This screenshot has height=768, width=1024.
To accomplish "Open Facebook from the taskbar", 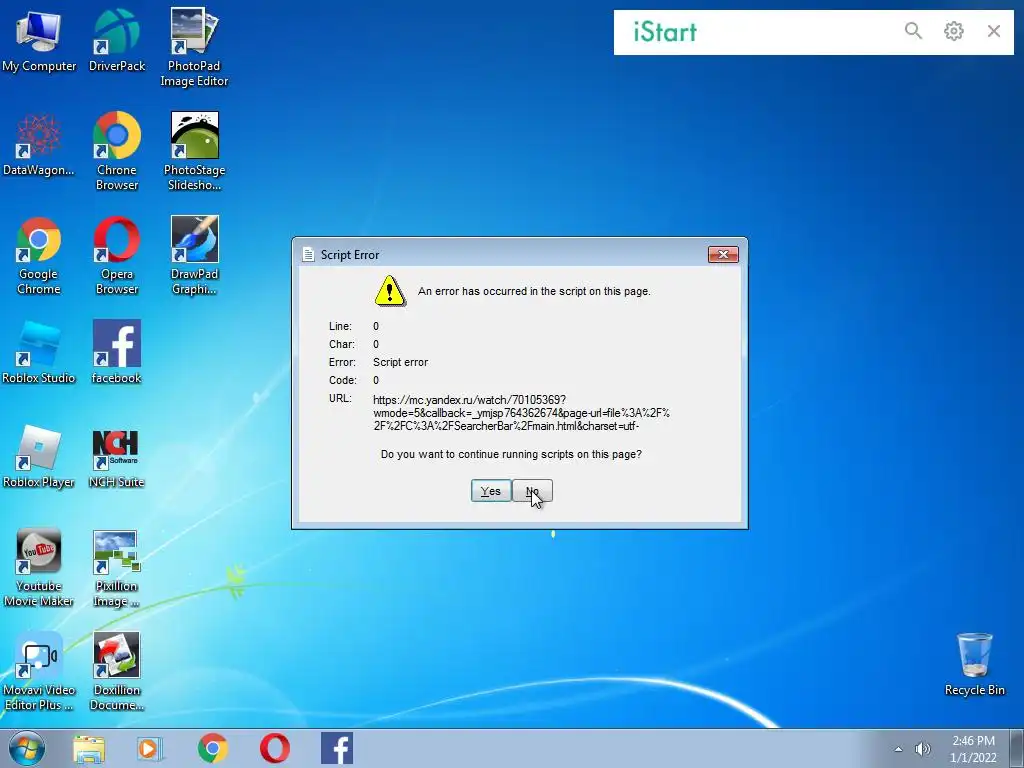I will pos(337,748).
